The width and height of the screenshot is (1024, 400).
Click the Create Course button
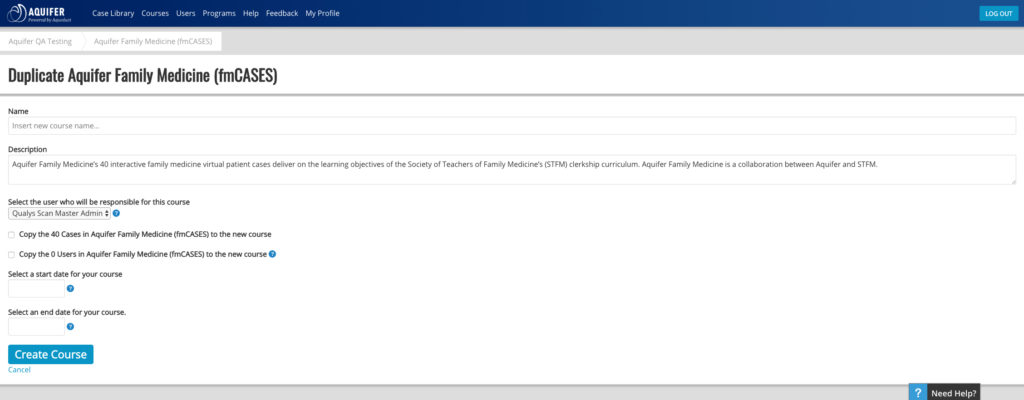pos(50,354)
